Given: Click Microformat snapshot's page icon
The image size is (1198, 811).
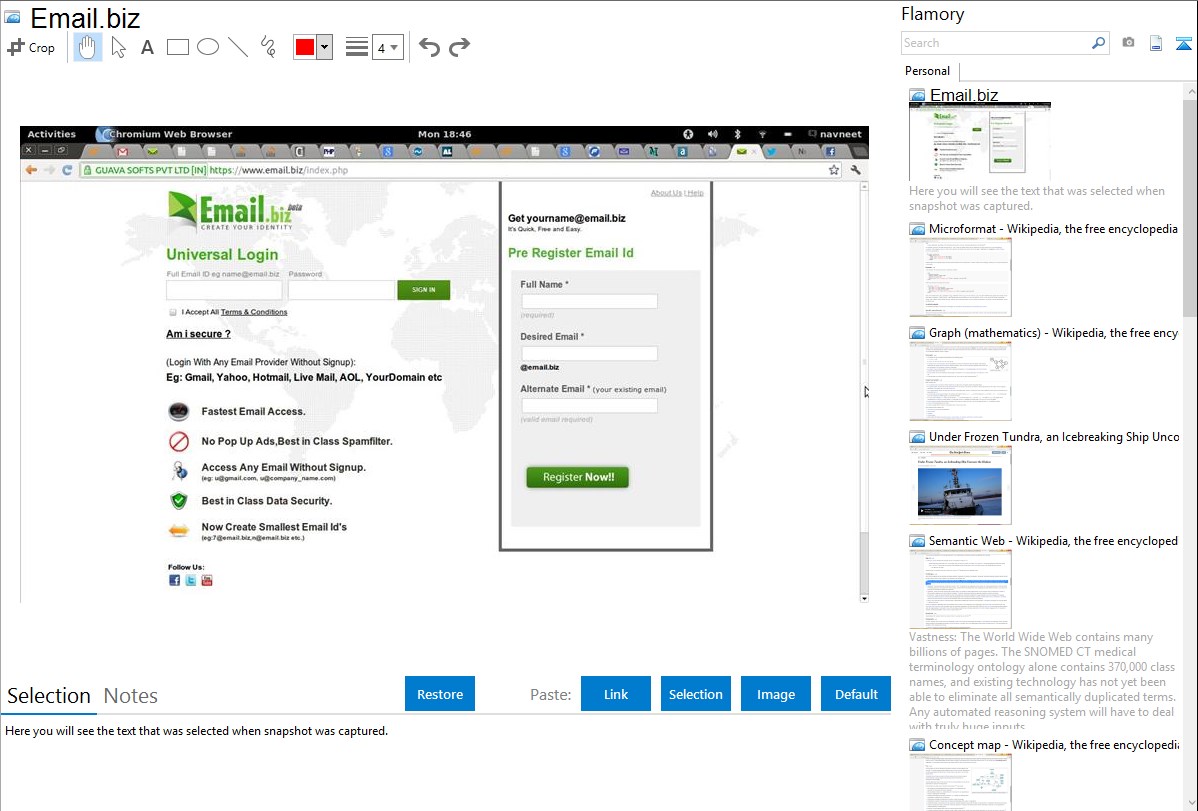Looking at the screenshot, I should [x=918, y=229].
